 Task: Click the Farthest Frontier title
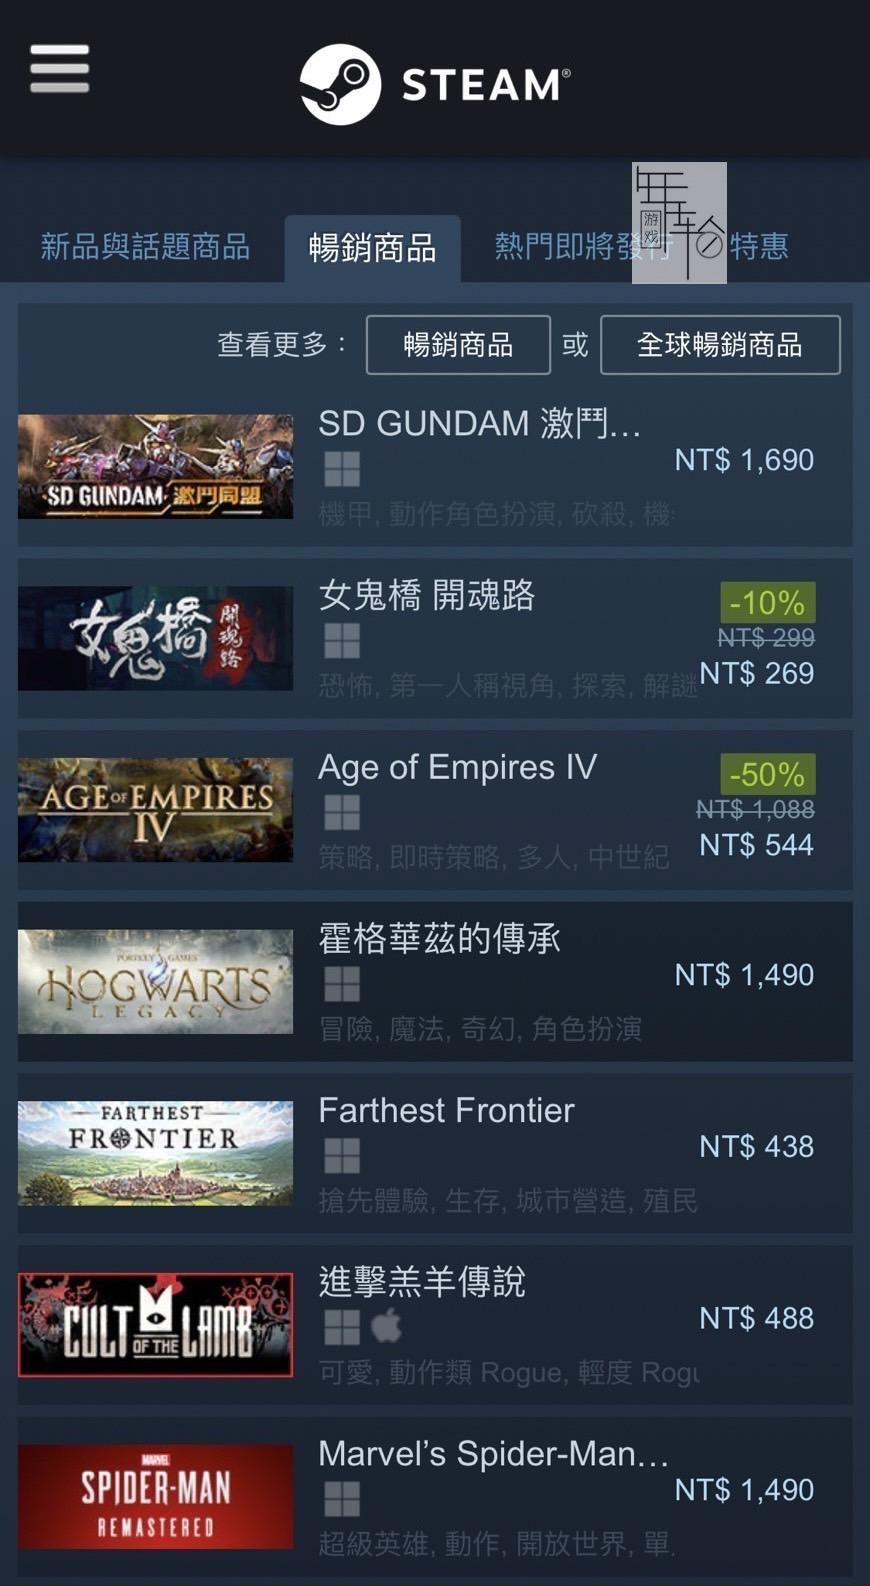click(x=446, y=1110)
